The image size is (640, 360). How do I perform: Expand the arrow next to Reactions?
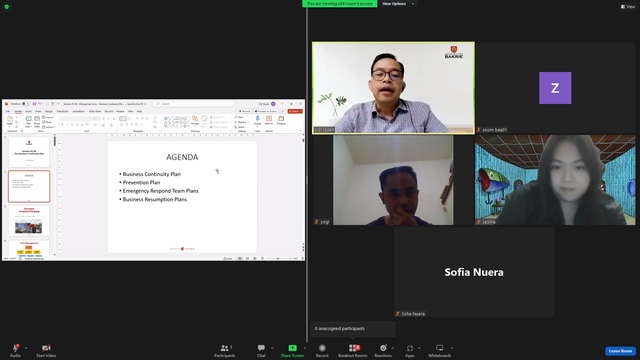coord(393,348)
